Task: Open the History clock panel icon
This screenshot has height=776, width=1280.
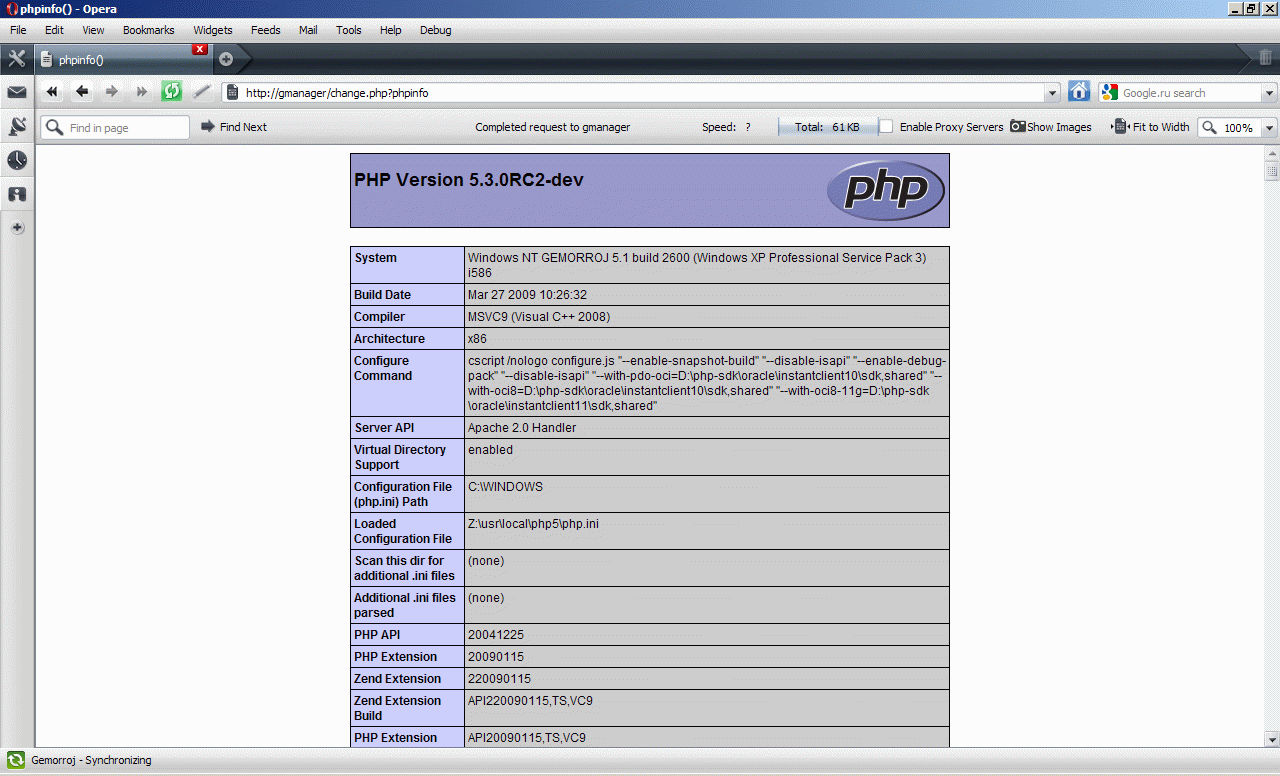Action: pos(17,160)
